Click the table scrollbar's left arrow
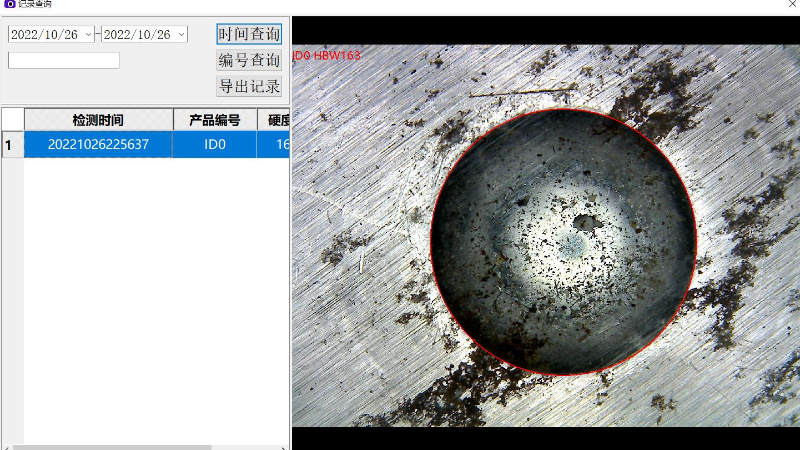The height and width of the screenshot is (450, 800). point(6,446)
